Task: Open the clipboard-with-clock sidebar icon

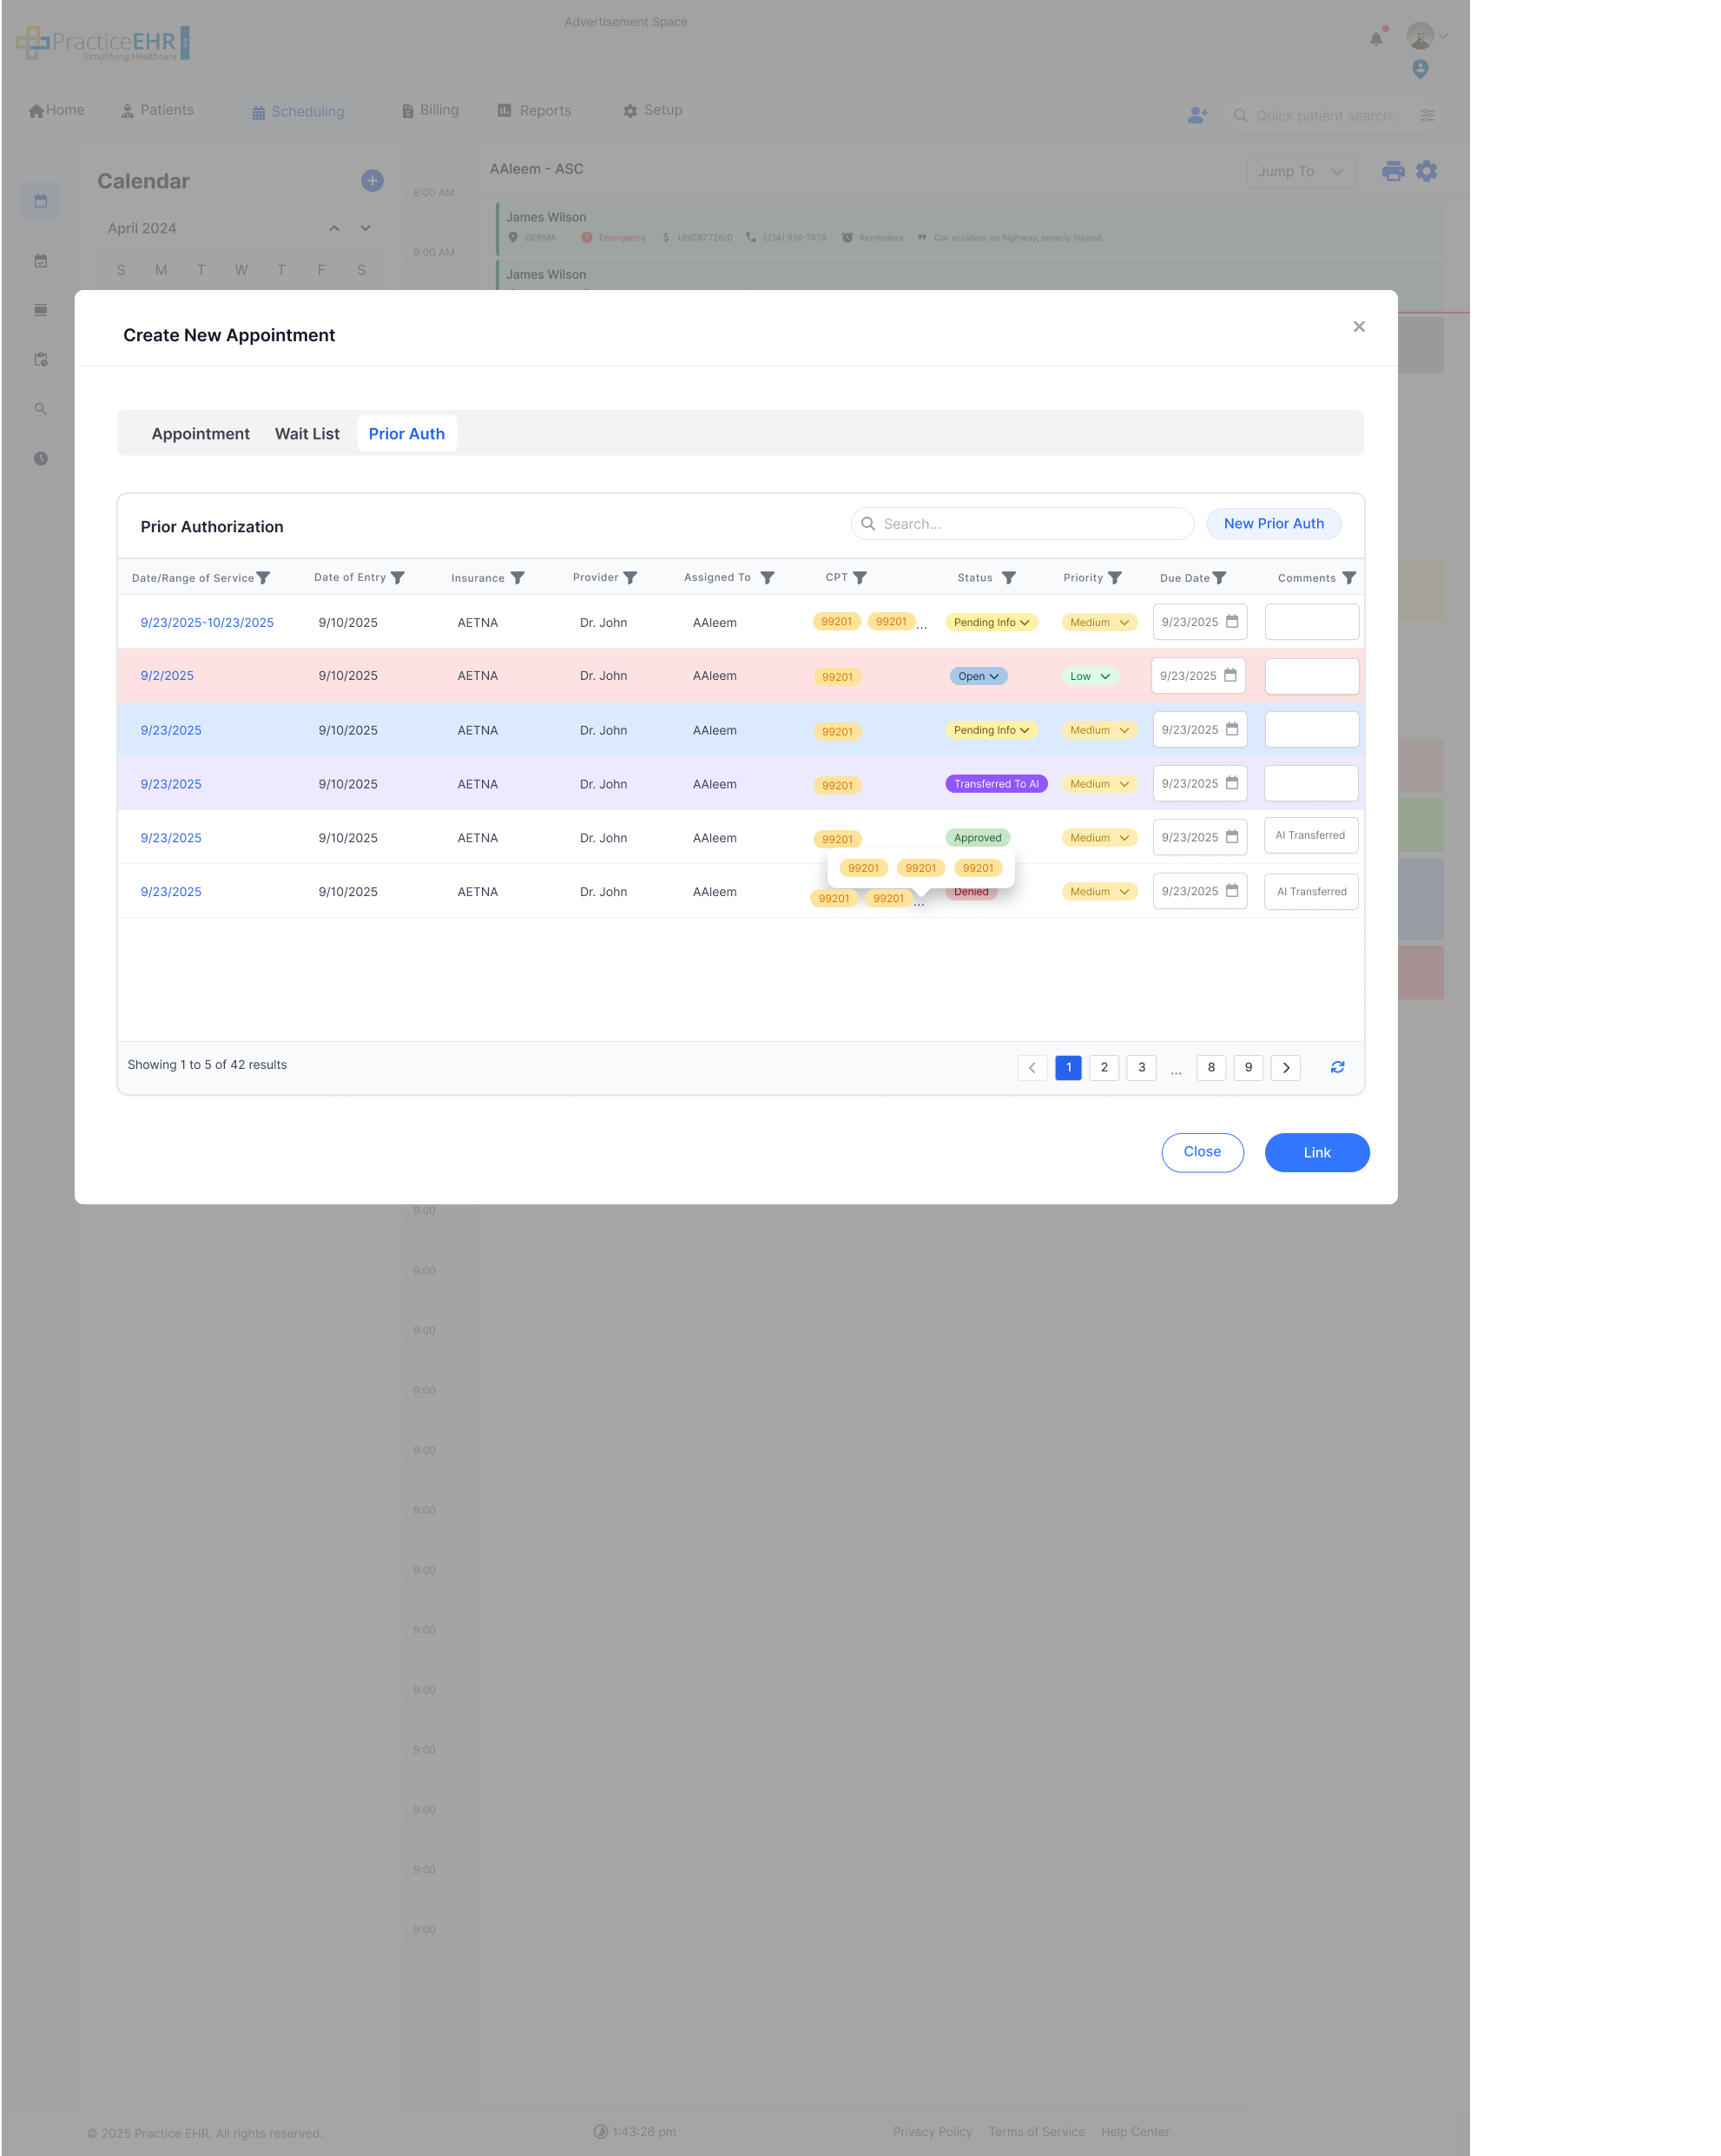Action: 41,359
